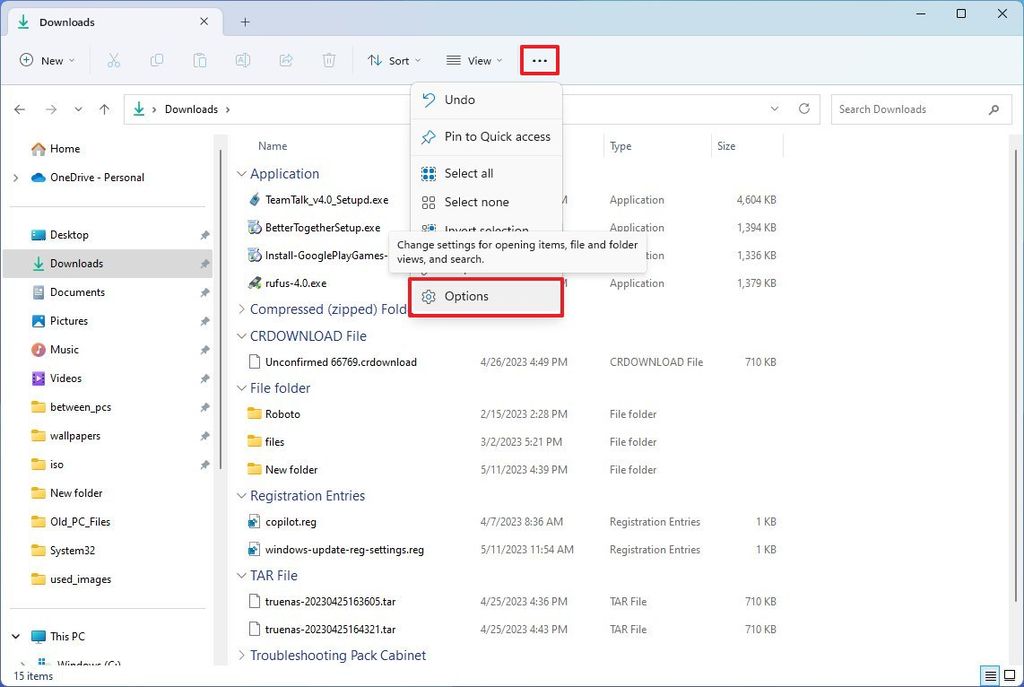Screen dimensions: 1024x687
Task: Select all files via the menu entry
Action: coord(466,172)
